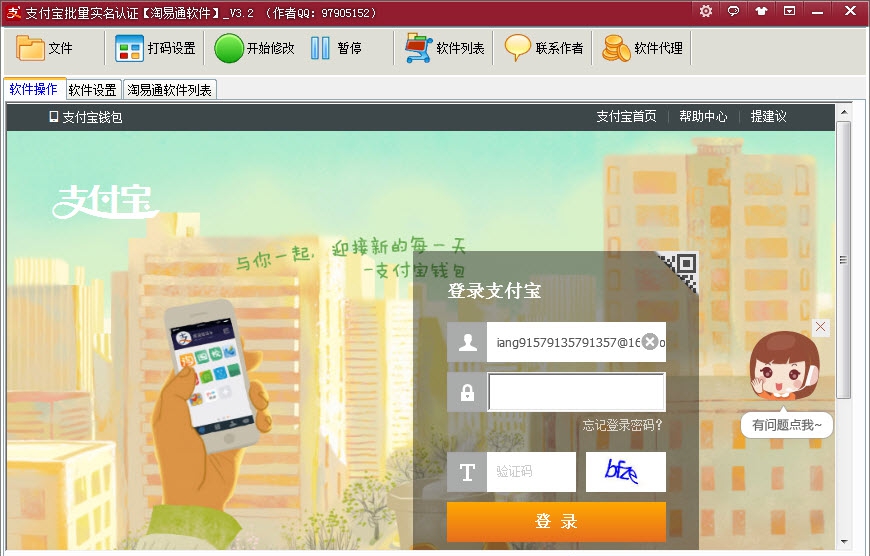The image size is (870, 556).
Task: Click the T icon beside captcha field
Action: click(x=467, y=472)
